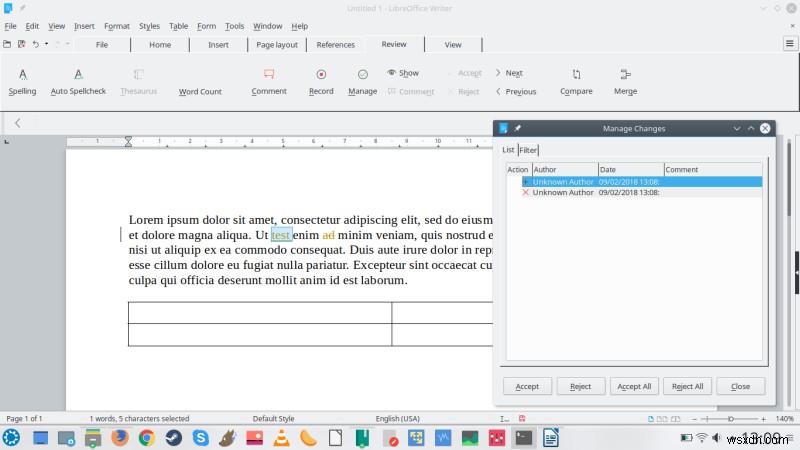
Task: Pin the Manage Changes window on top
Action: (517, 129)
